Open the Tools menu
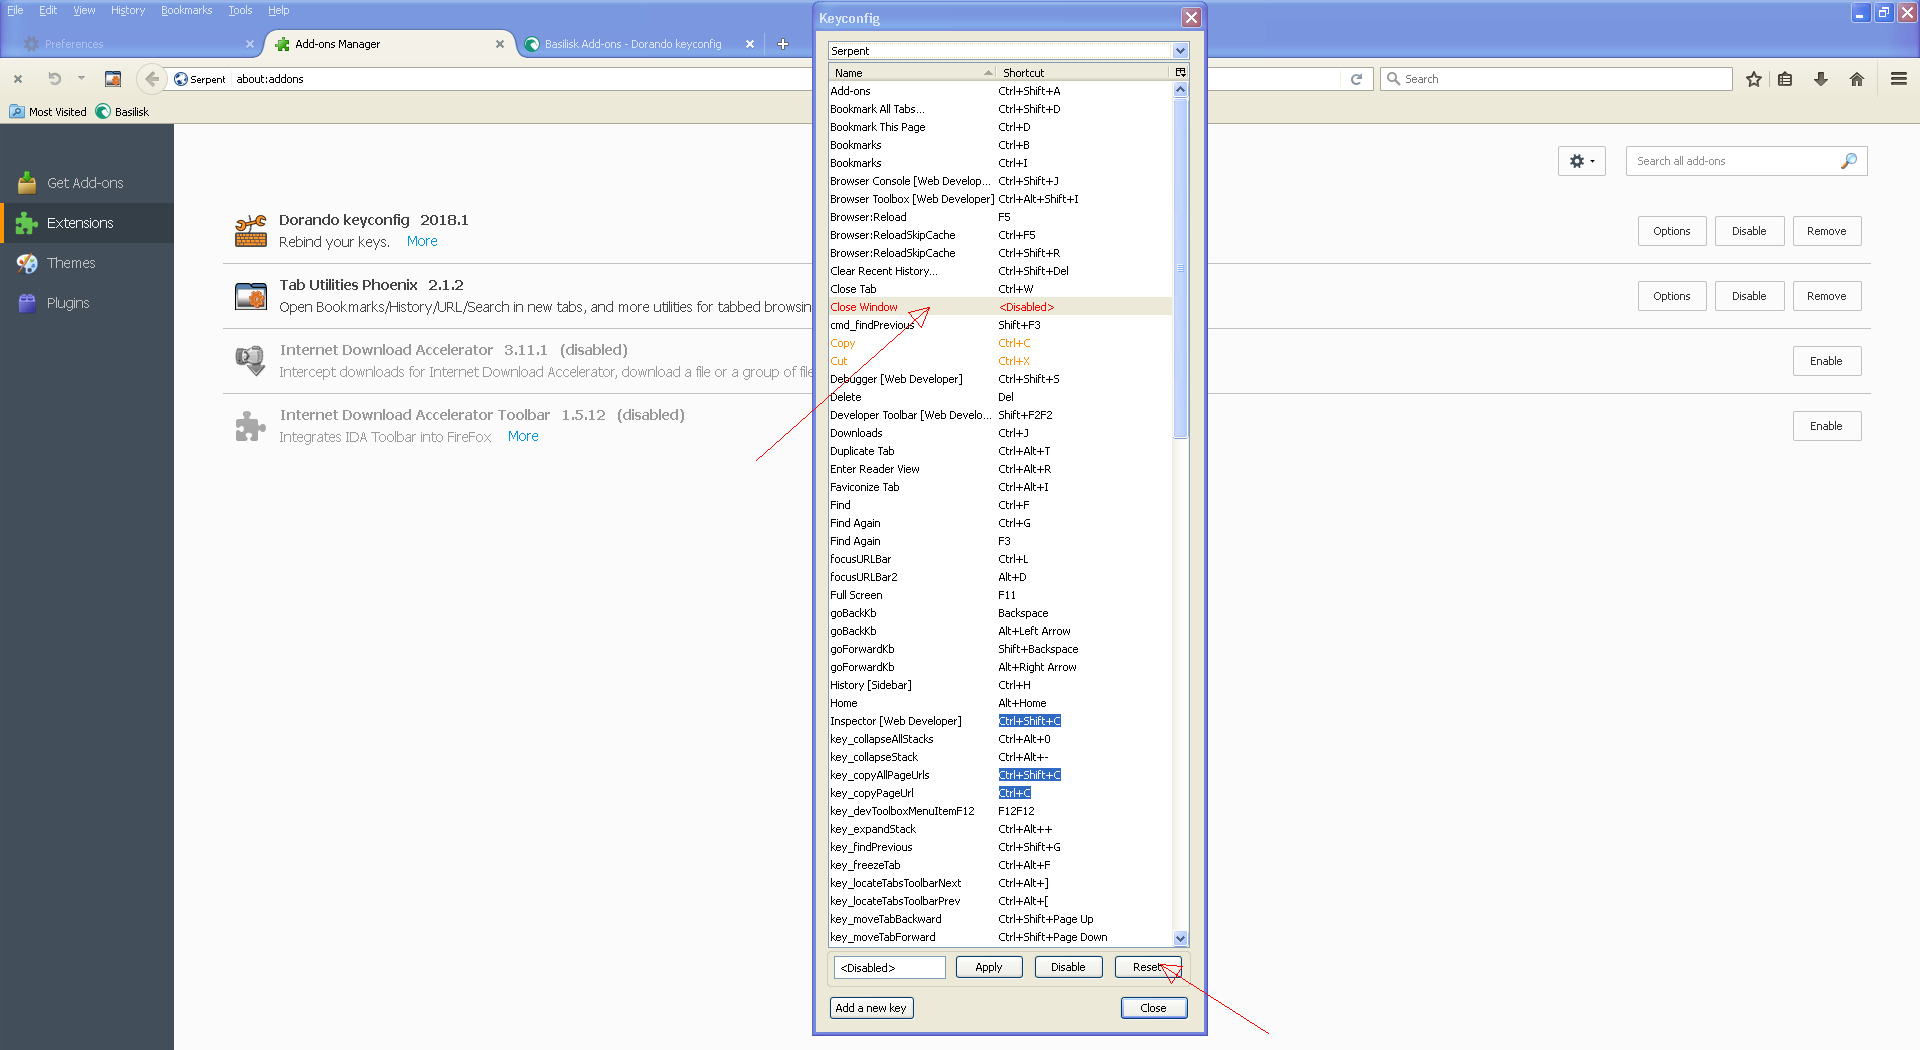Viewport: 1920px width, 1050px height. [240, 10]
